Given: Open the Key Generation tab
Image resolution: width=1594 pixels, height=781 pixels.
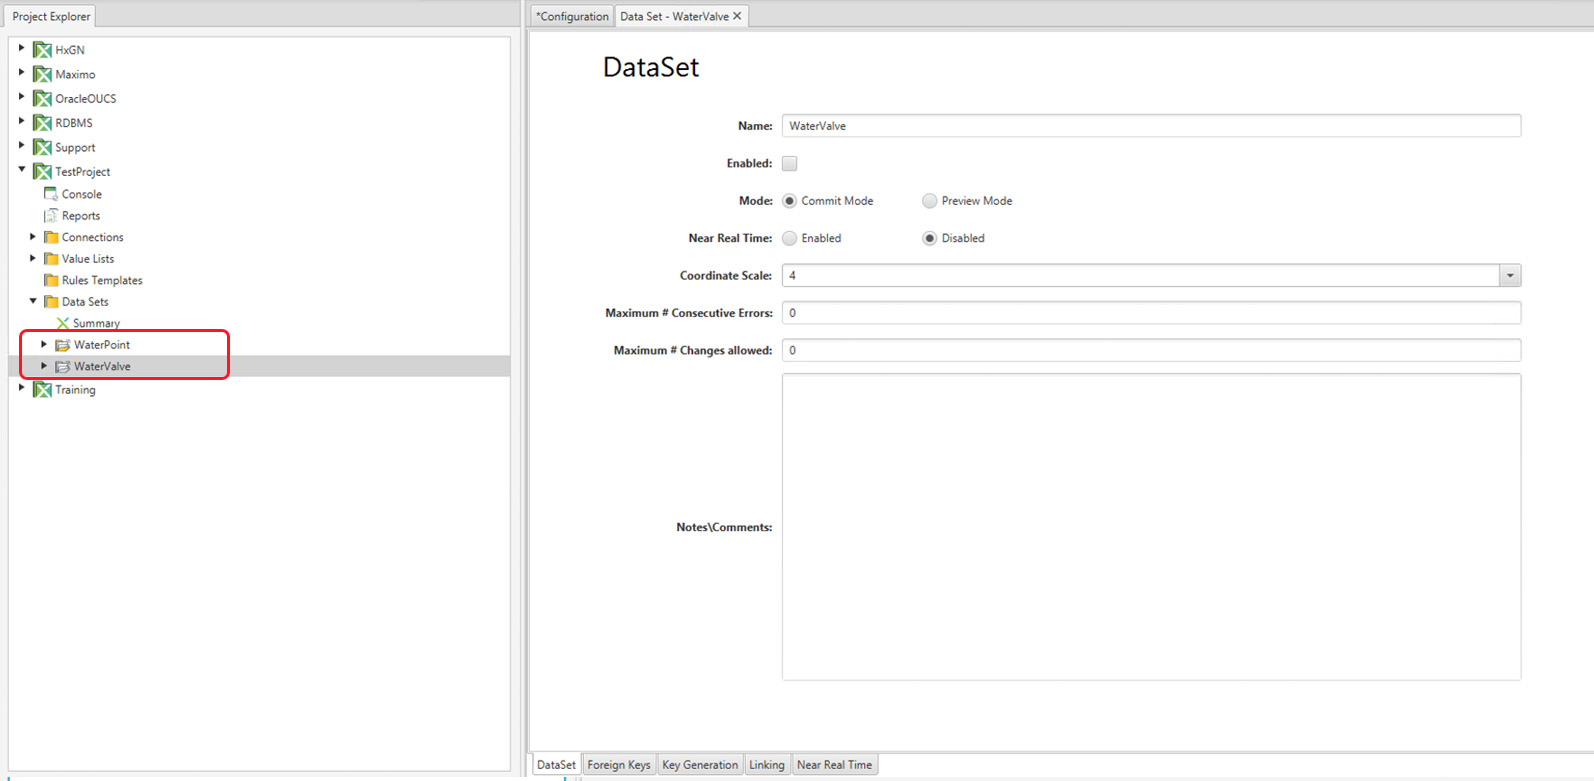Looking at the screenshot, I should 700,765.
